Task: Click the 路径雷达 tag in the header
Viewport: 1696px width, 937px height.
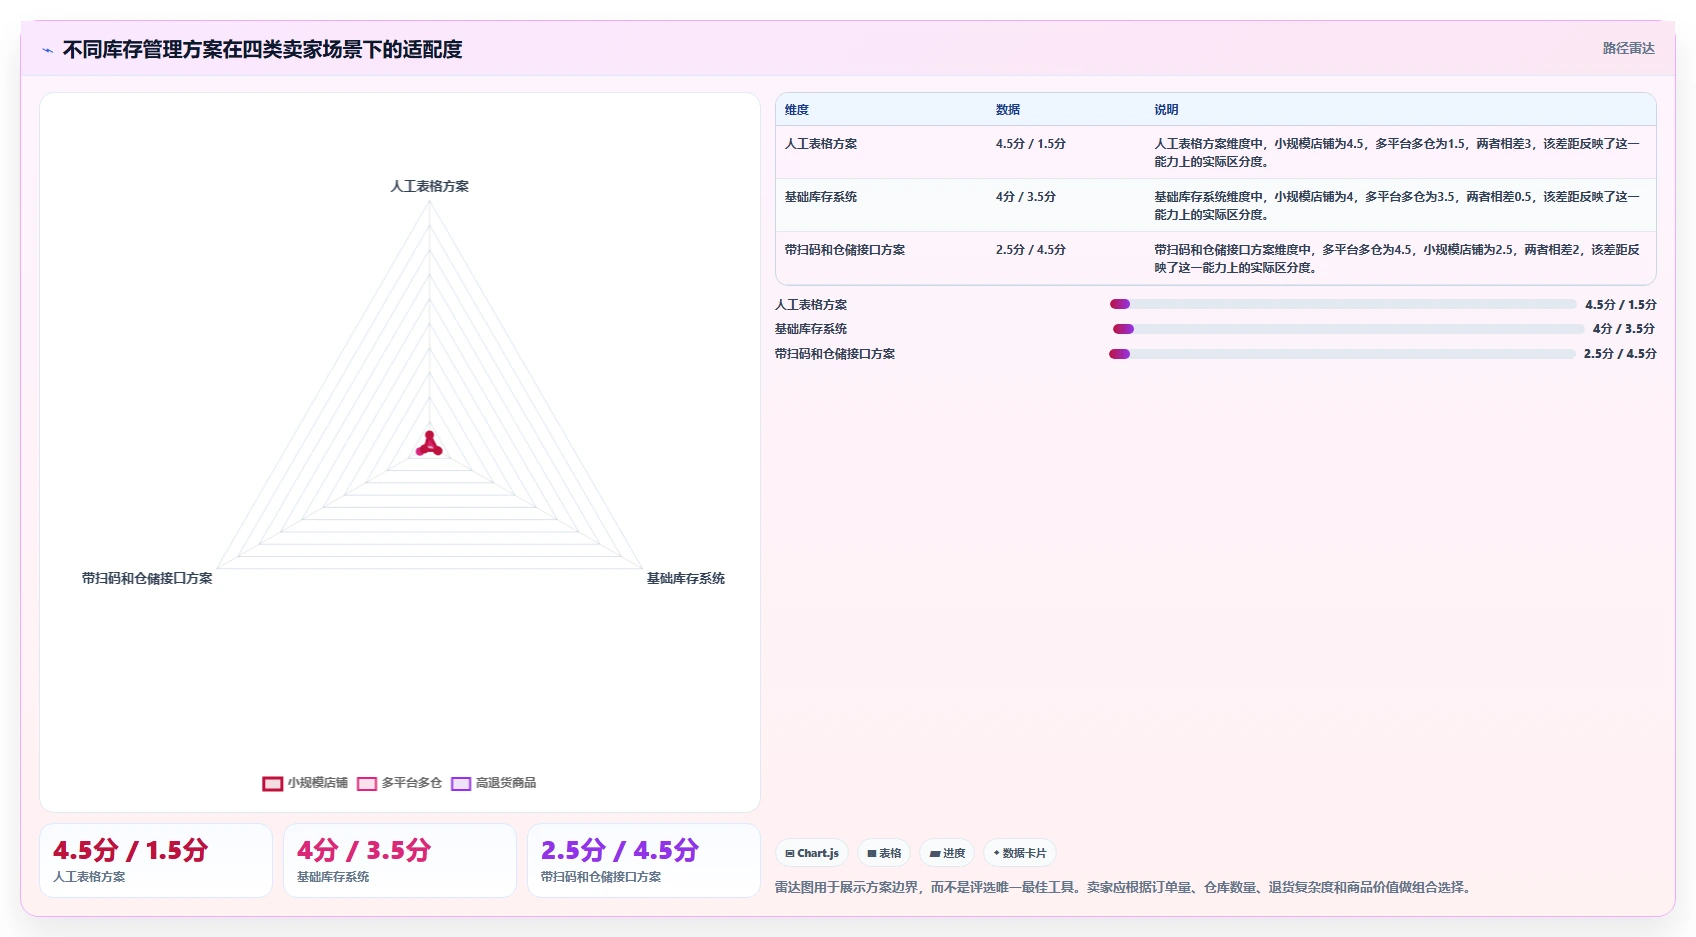Action: 1628,48
